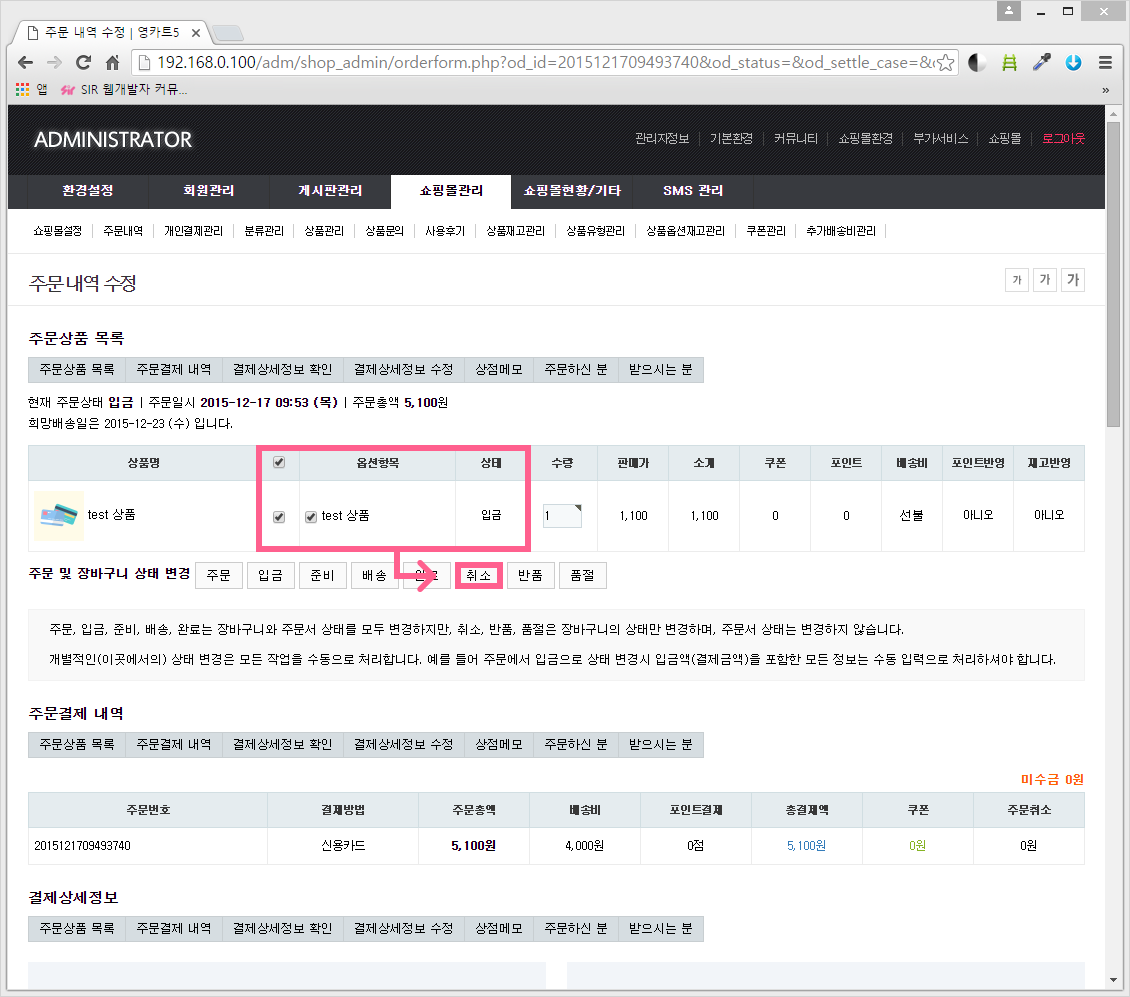Open the SMS 관리 tab
Screen dimensions: 1130x997
693,191
